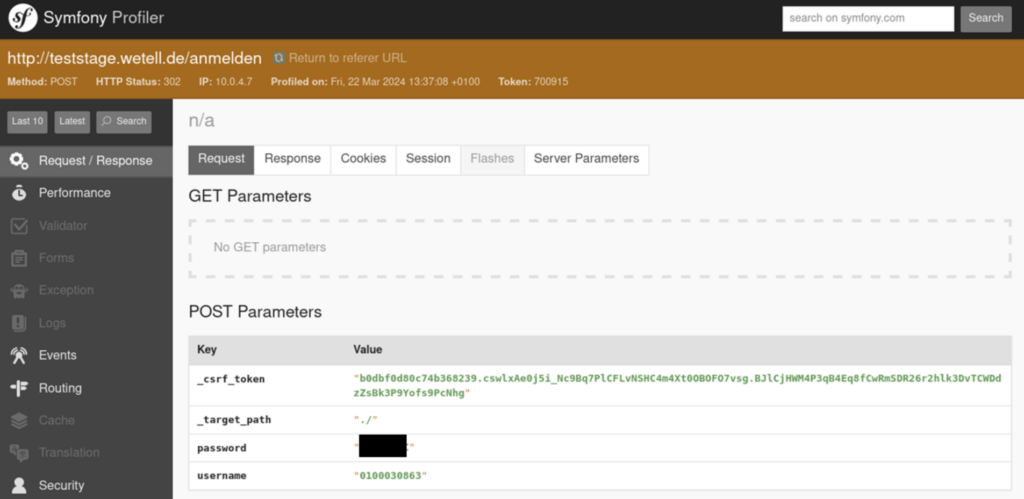Screen dimensions: 1024x499
Task: Click the sidebar Search button
Action: (x=124, y=121)
